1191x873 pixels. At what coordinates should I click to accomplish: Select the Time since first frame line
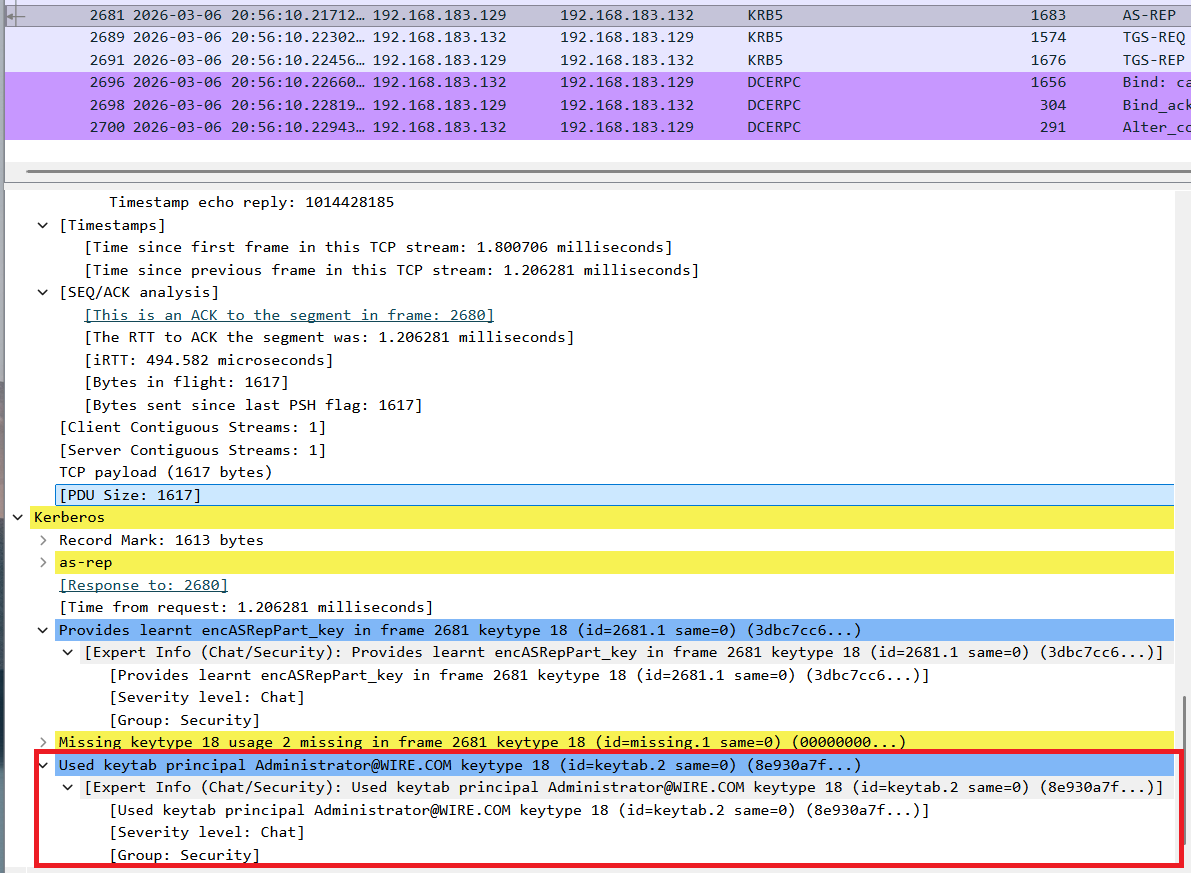coord(378,248)
